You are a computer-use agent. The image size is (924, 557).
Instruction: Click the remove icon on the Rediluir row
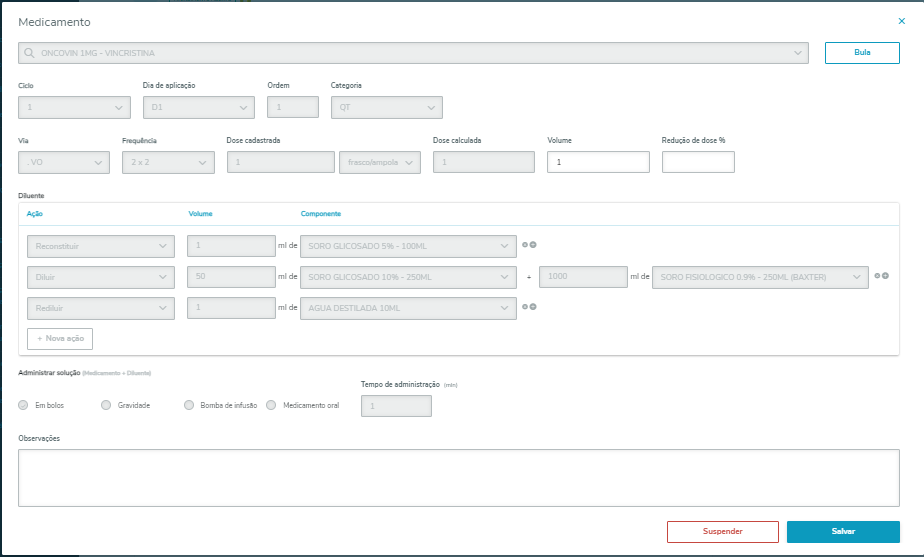pyautogui.click(x=524, y=306)
